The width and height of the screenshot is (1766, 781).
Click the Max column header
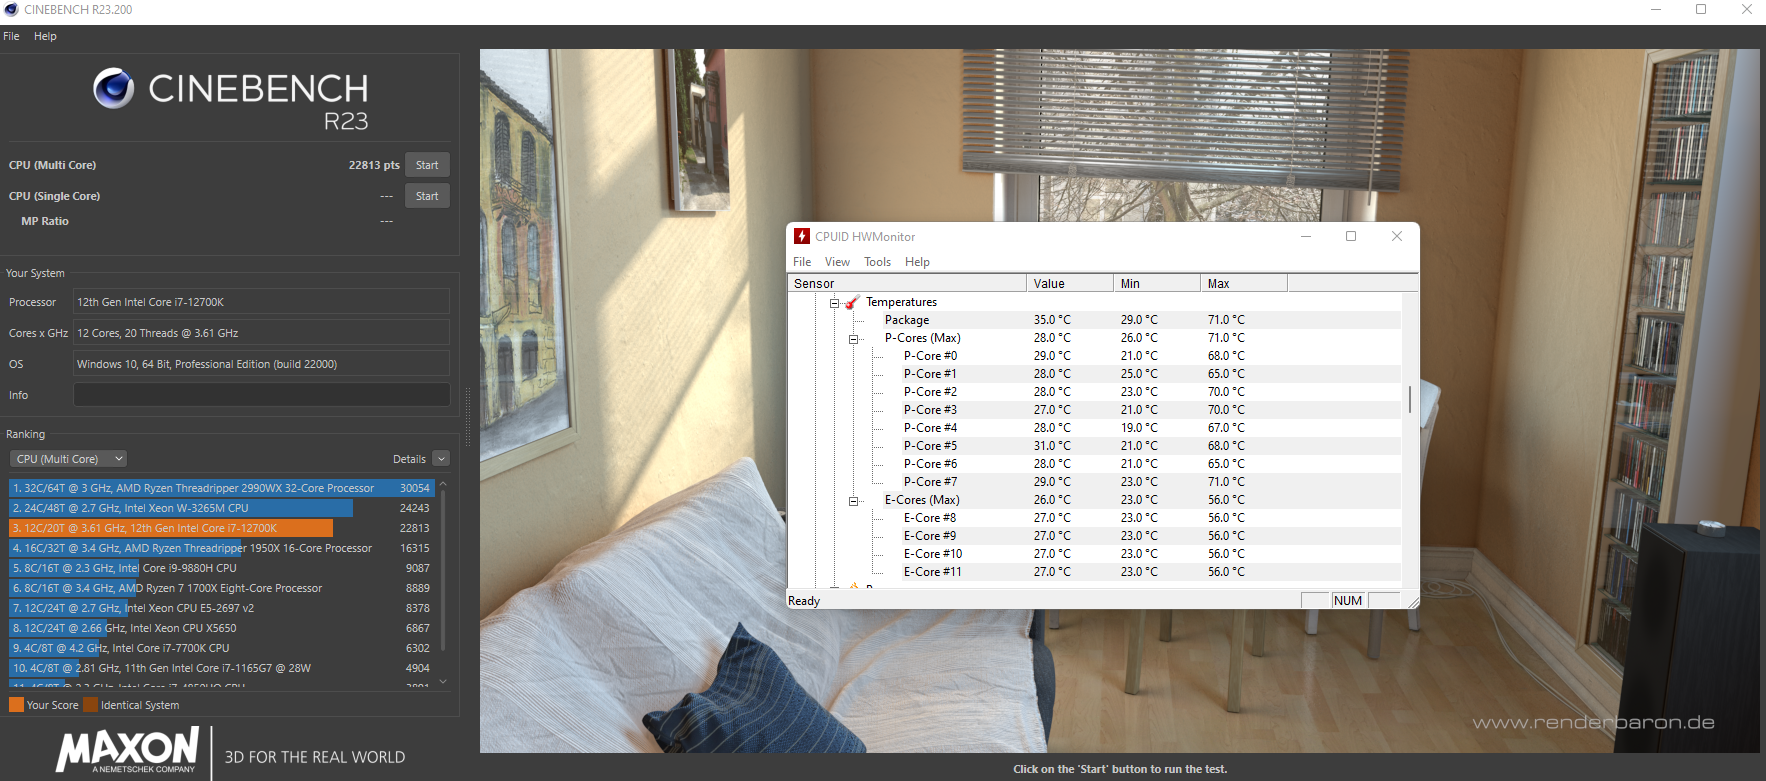[1243, 283]
